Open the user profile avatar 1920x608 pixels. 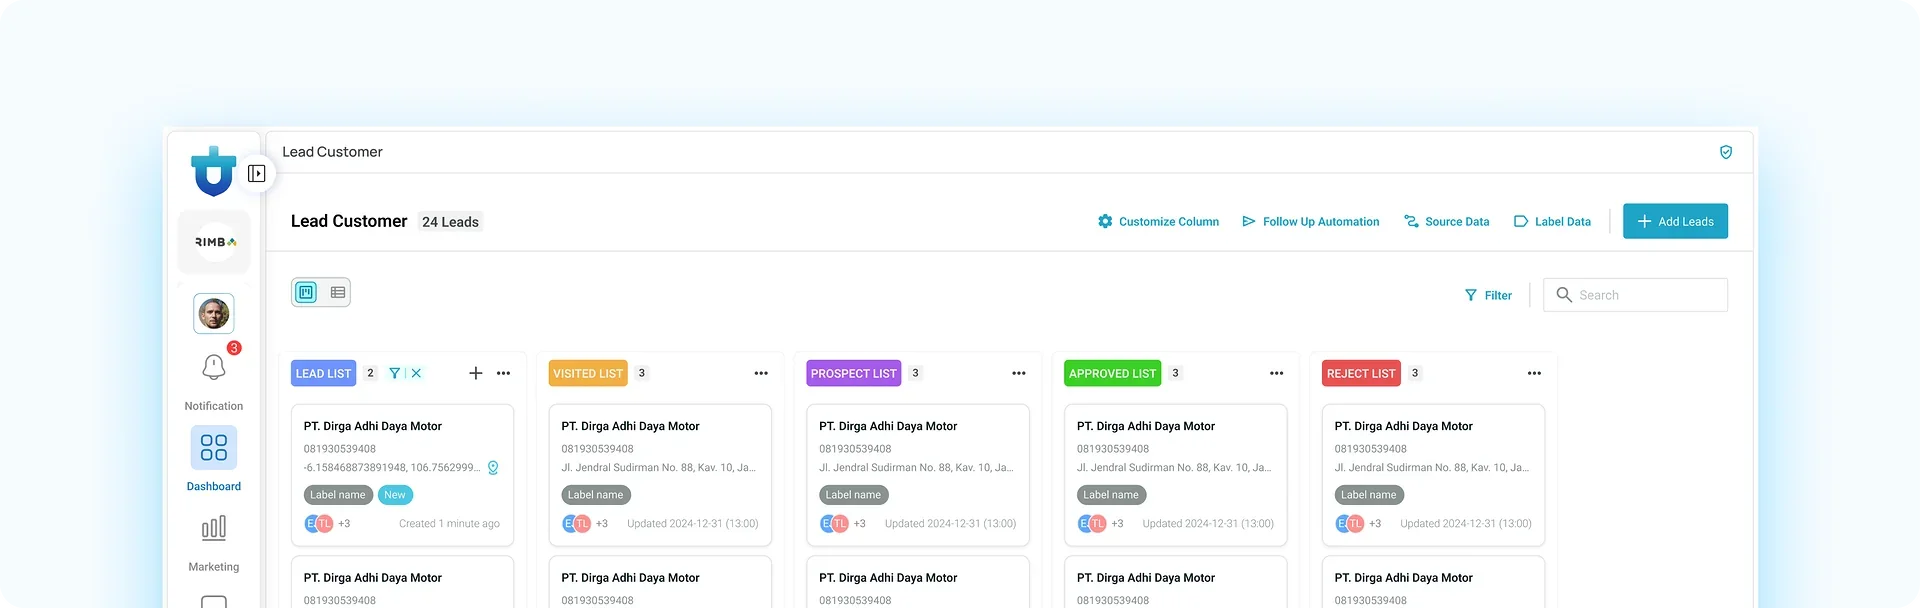tap(214, 314)
